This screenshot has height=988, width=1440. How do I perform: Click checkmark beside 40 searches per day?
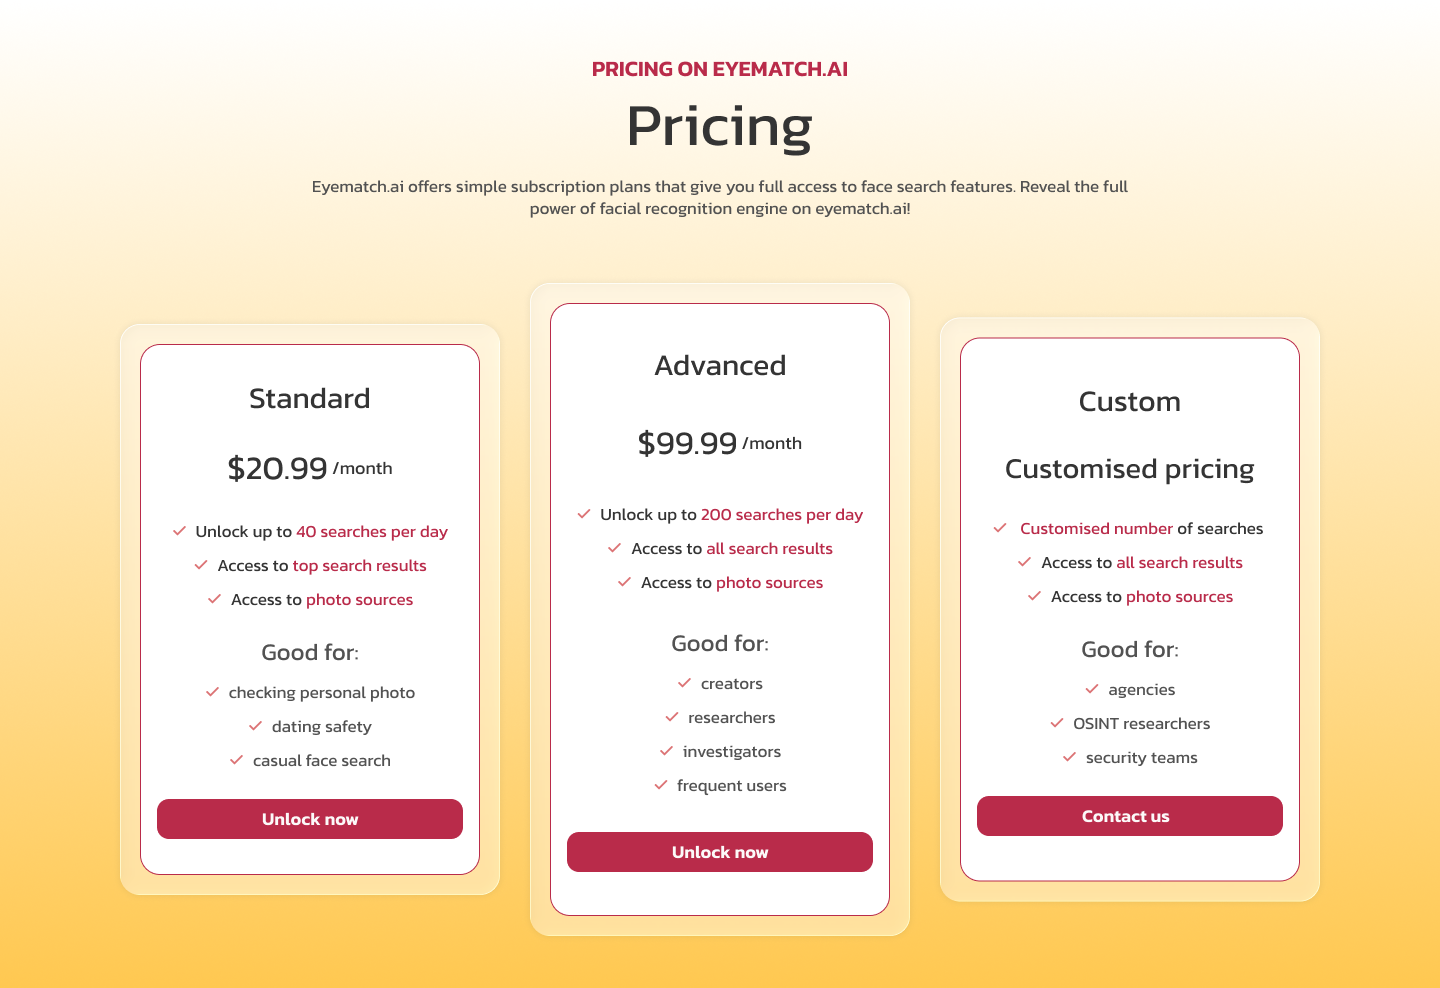coord(180,531)
